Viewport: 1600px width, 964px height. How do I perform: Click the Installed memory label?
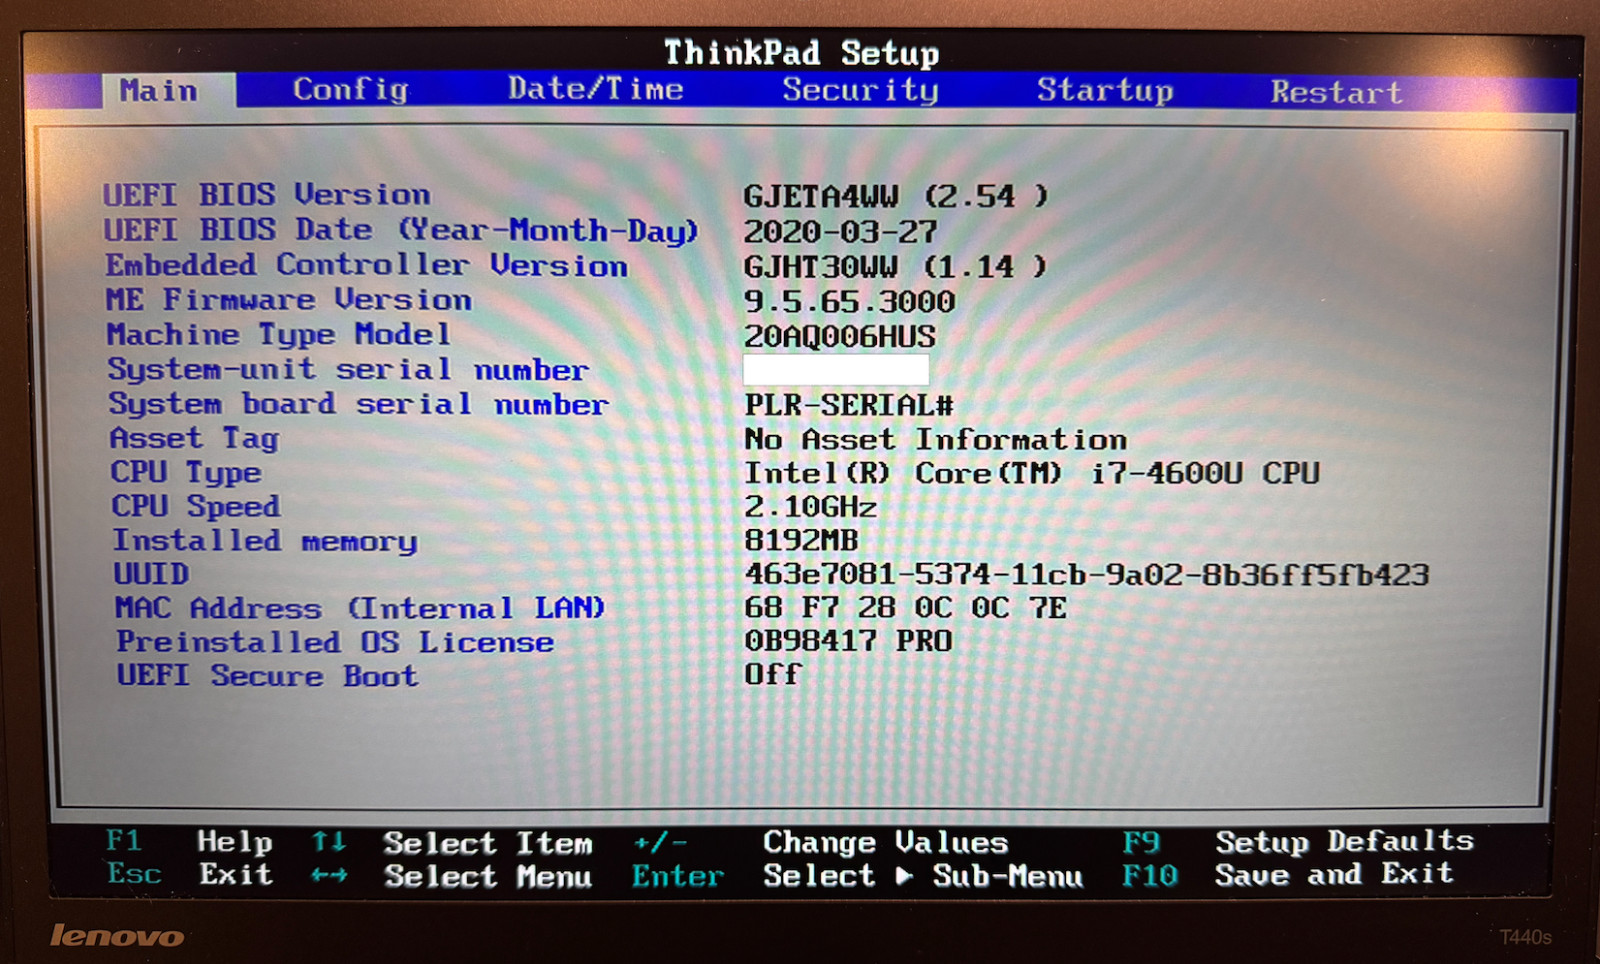[x=265, y=540]
